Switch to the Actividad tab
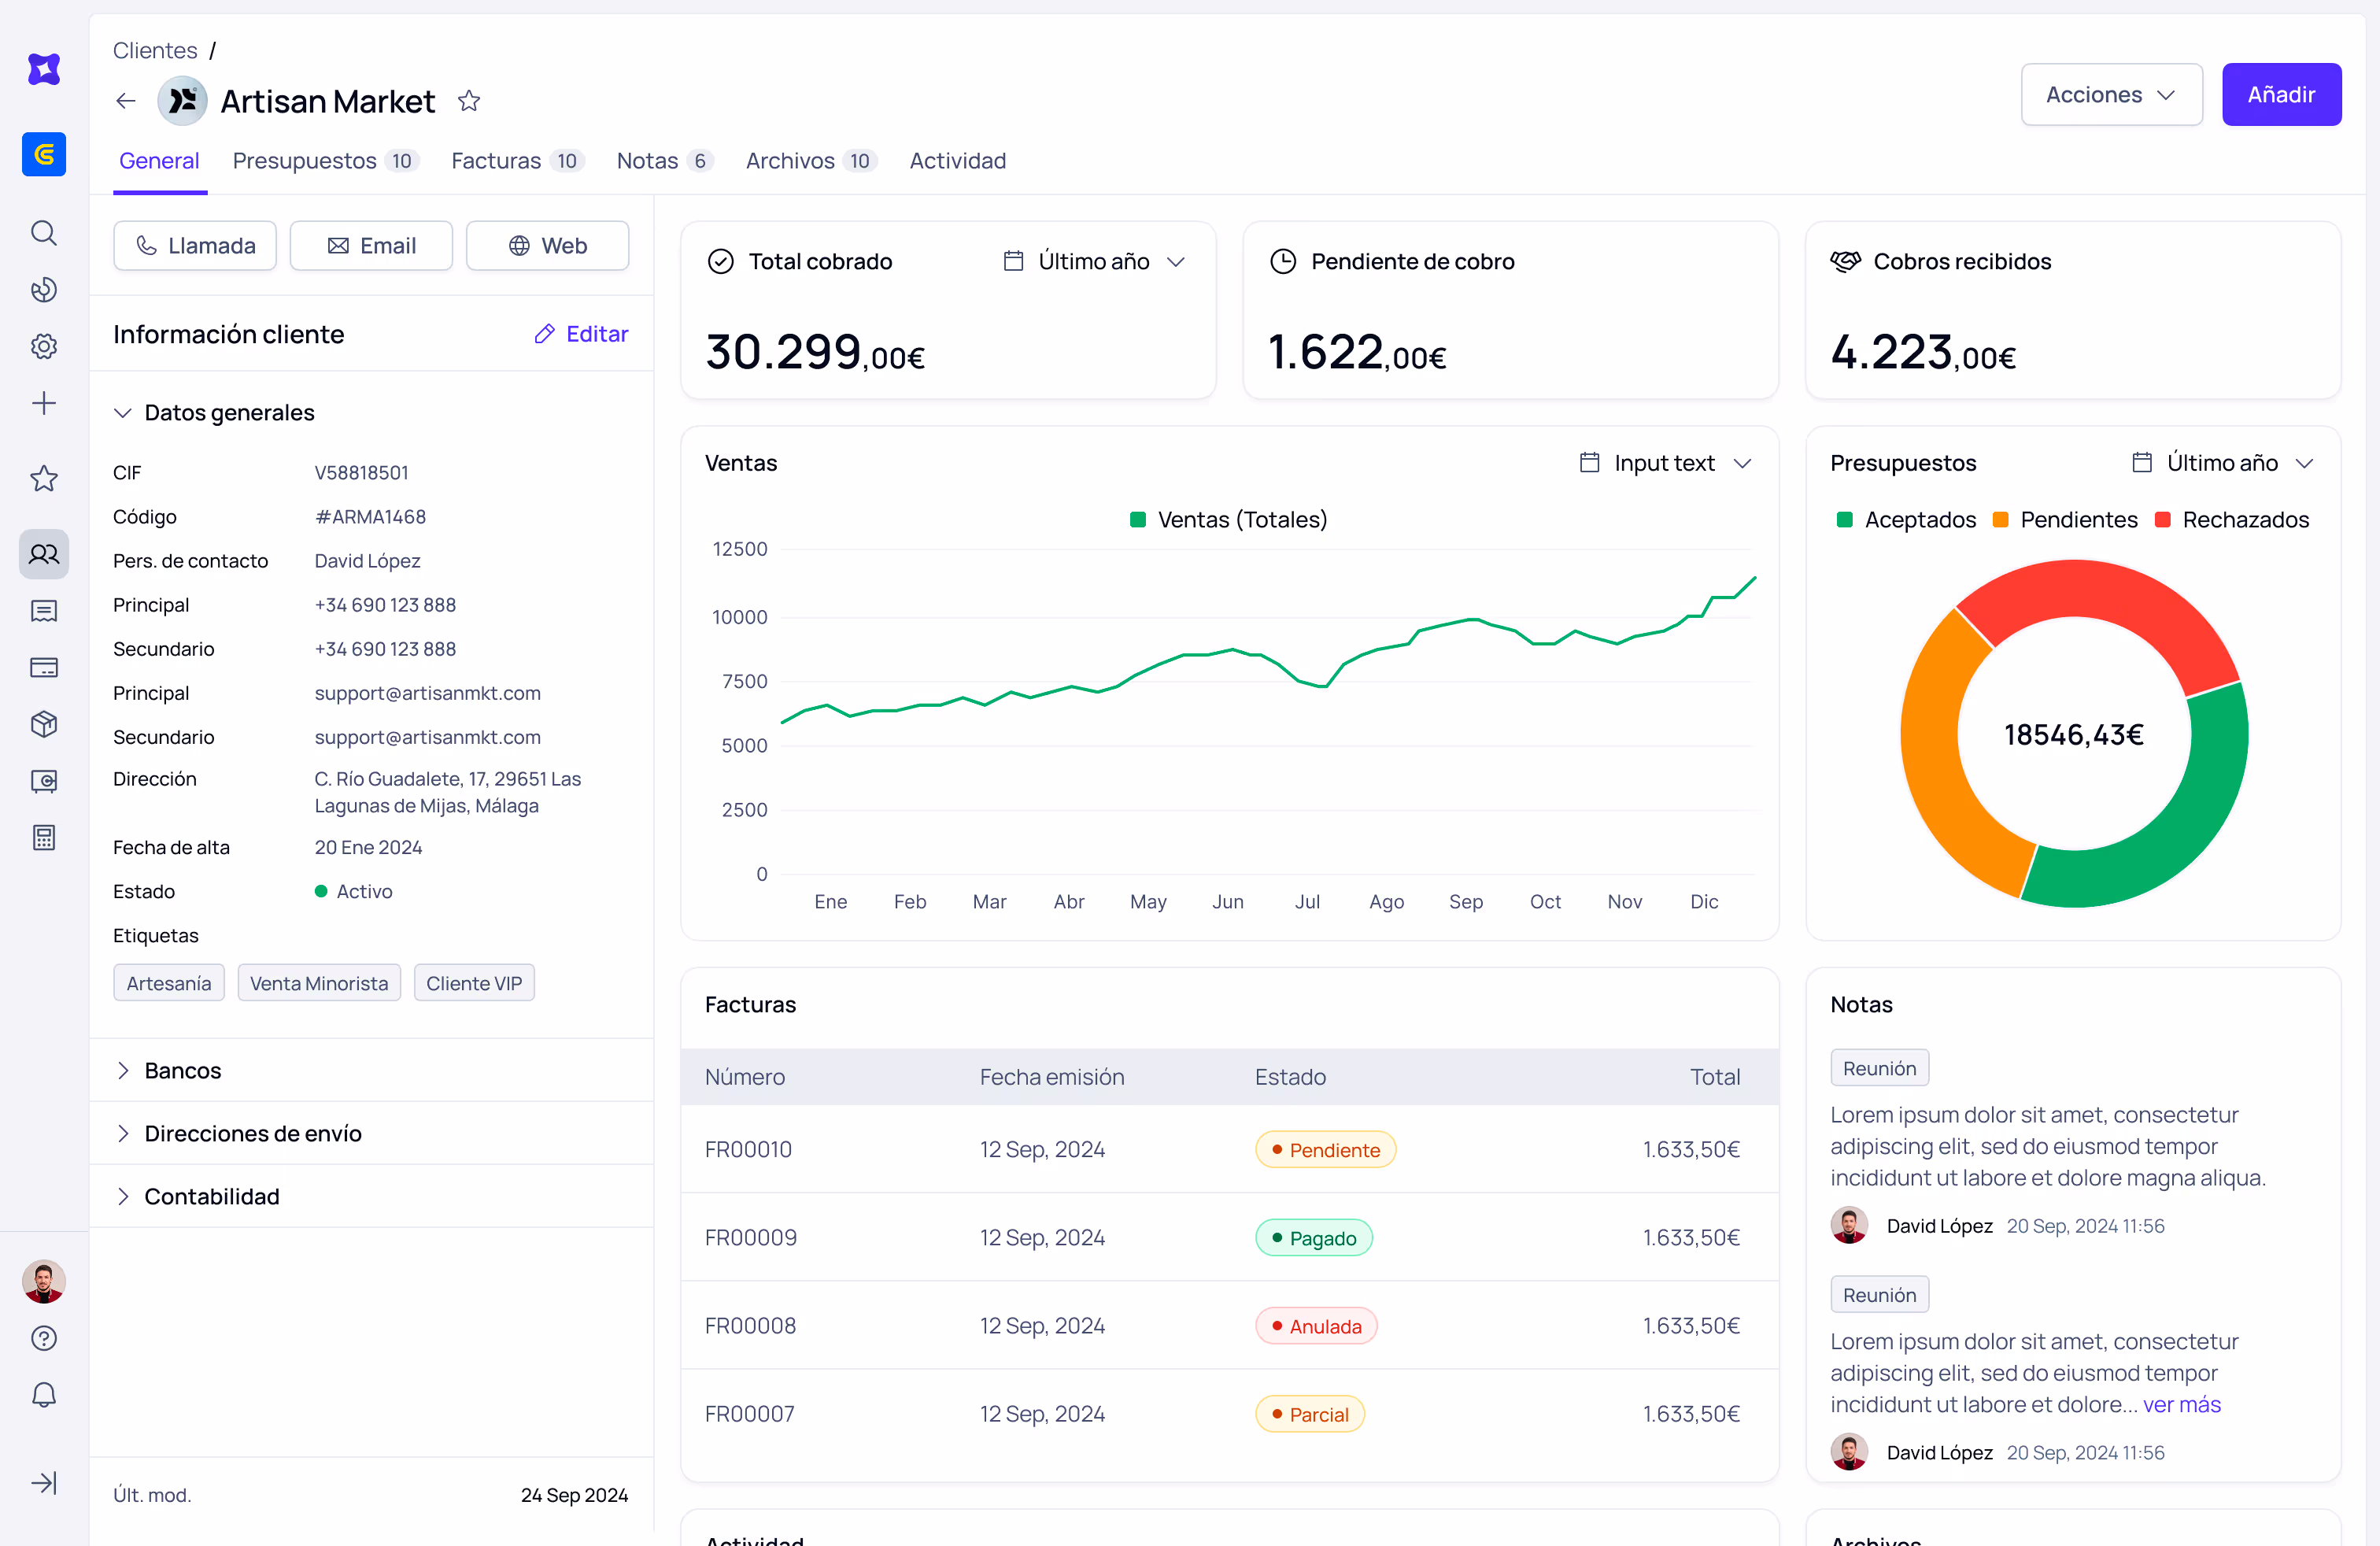 click(x=957, y=161)
